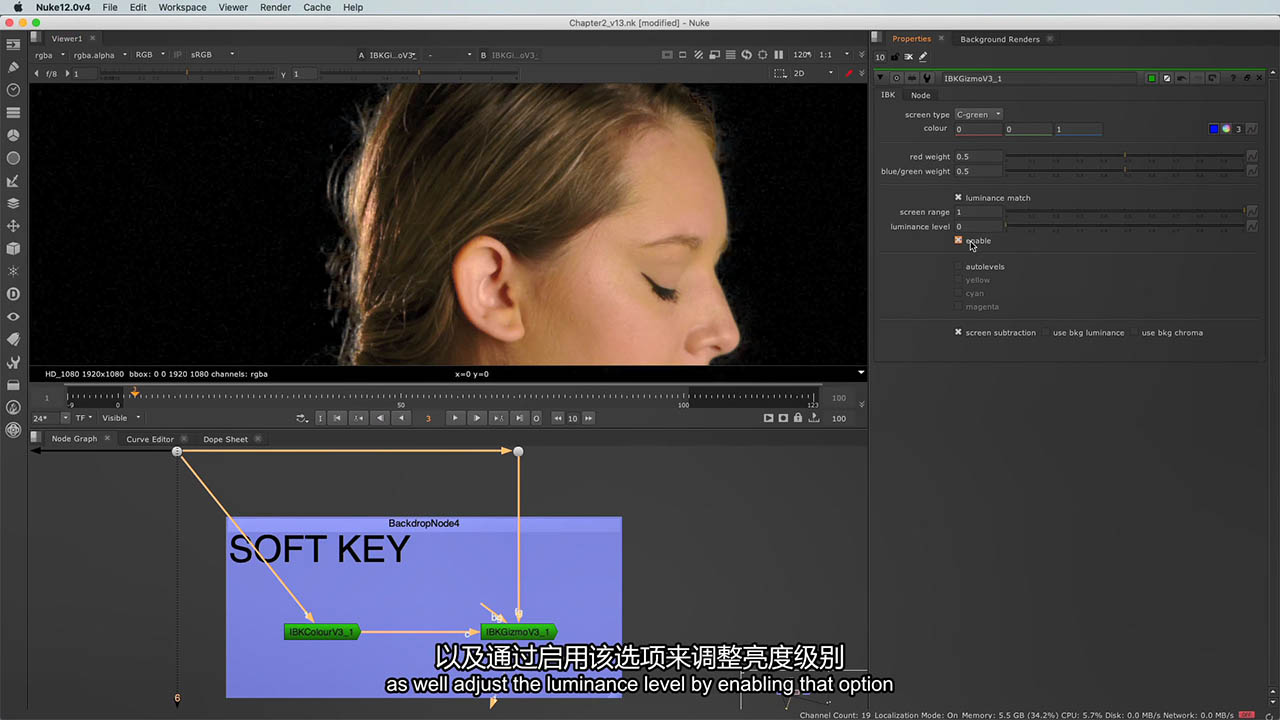
Task: Toggle the magenta checkbox
Action: coord(958,307)
